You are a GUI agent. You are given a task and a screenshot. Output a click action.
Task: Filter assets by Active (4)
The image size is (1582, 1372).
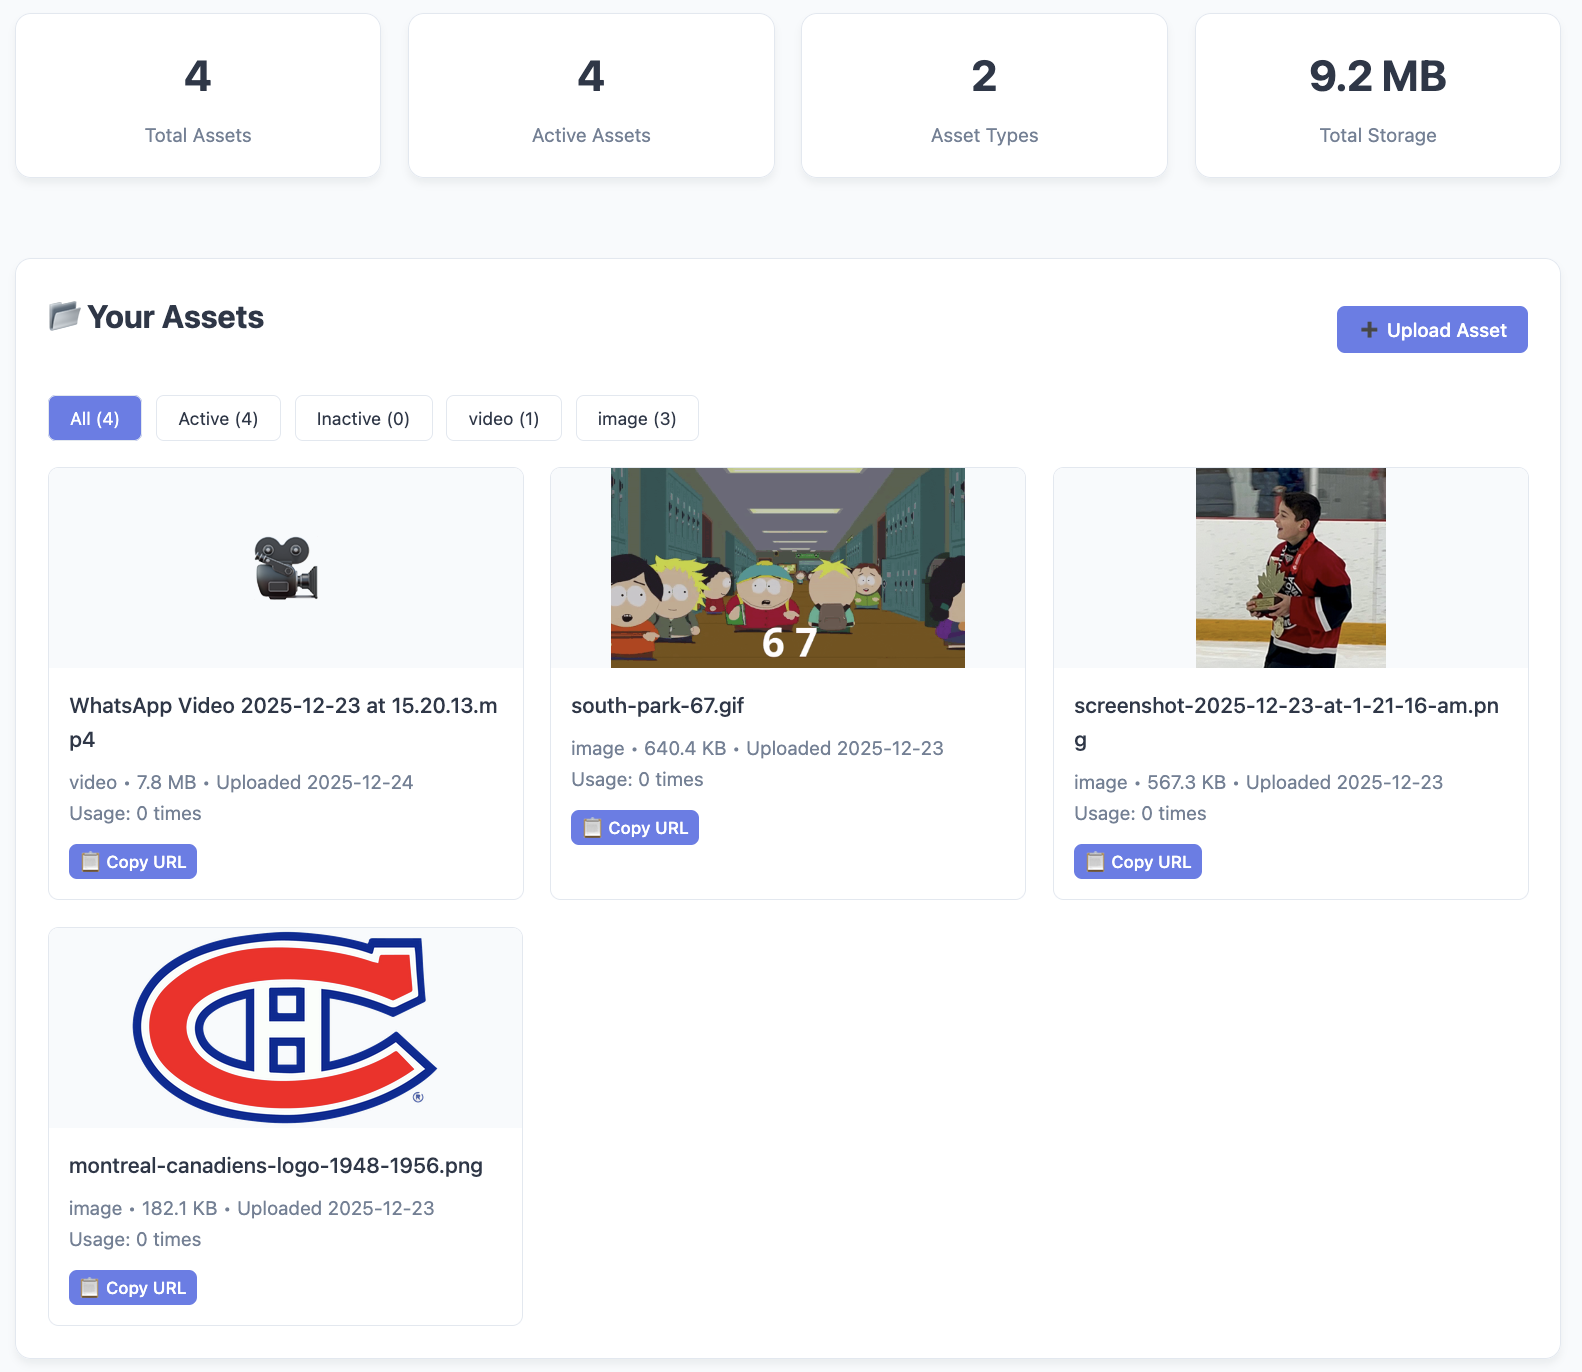[x=218, y=418]
